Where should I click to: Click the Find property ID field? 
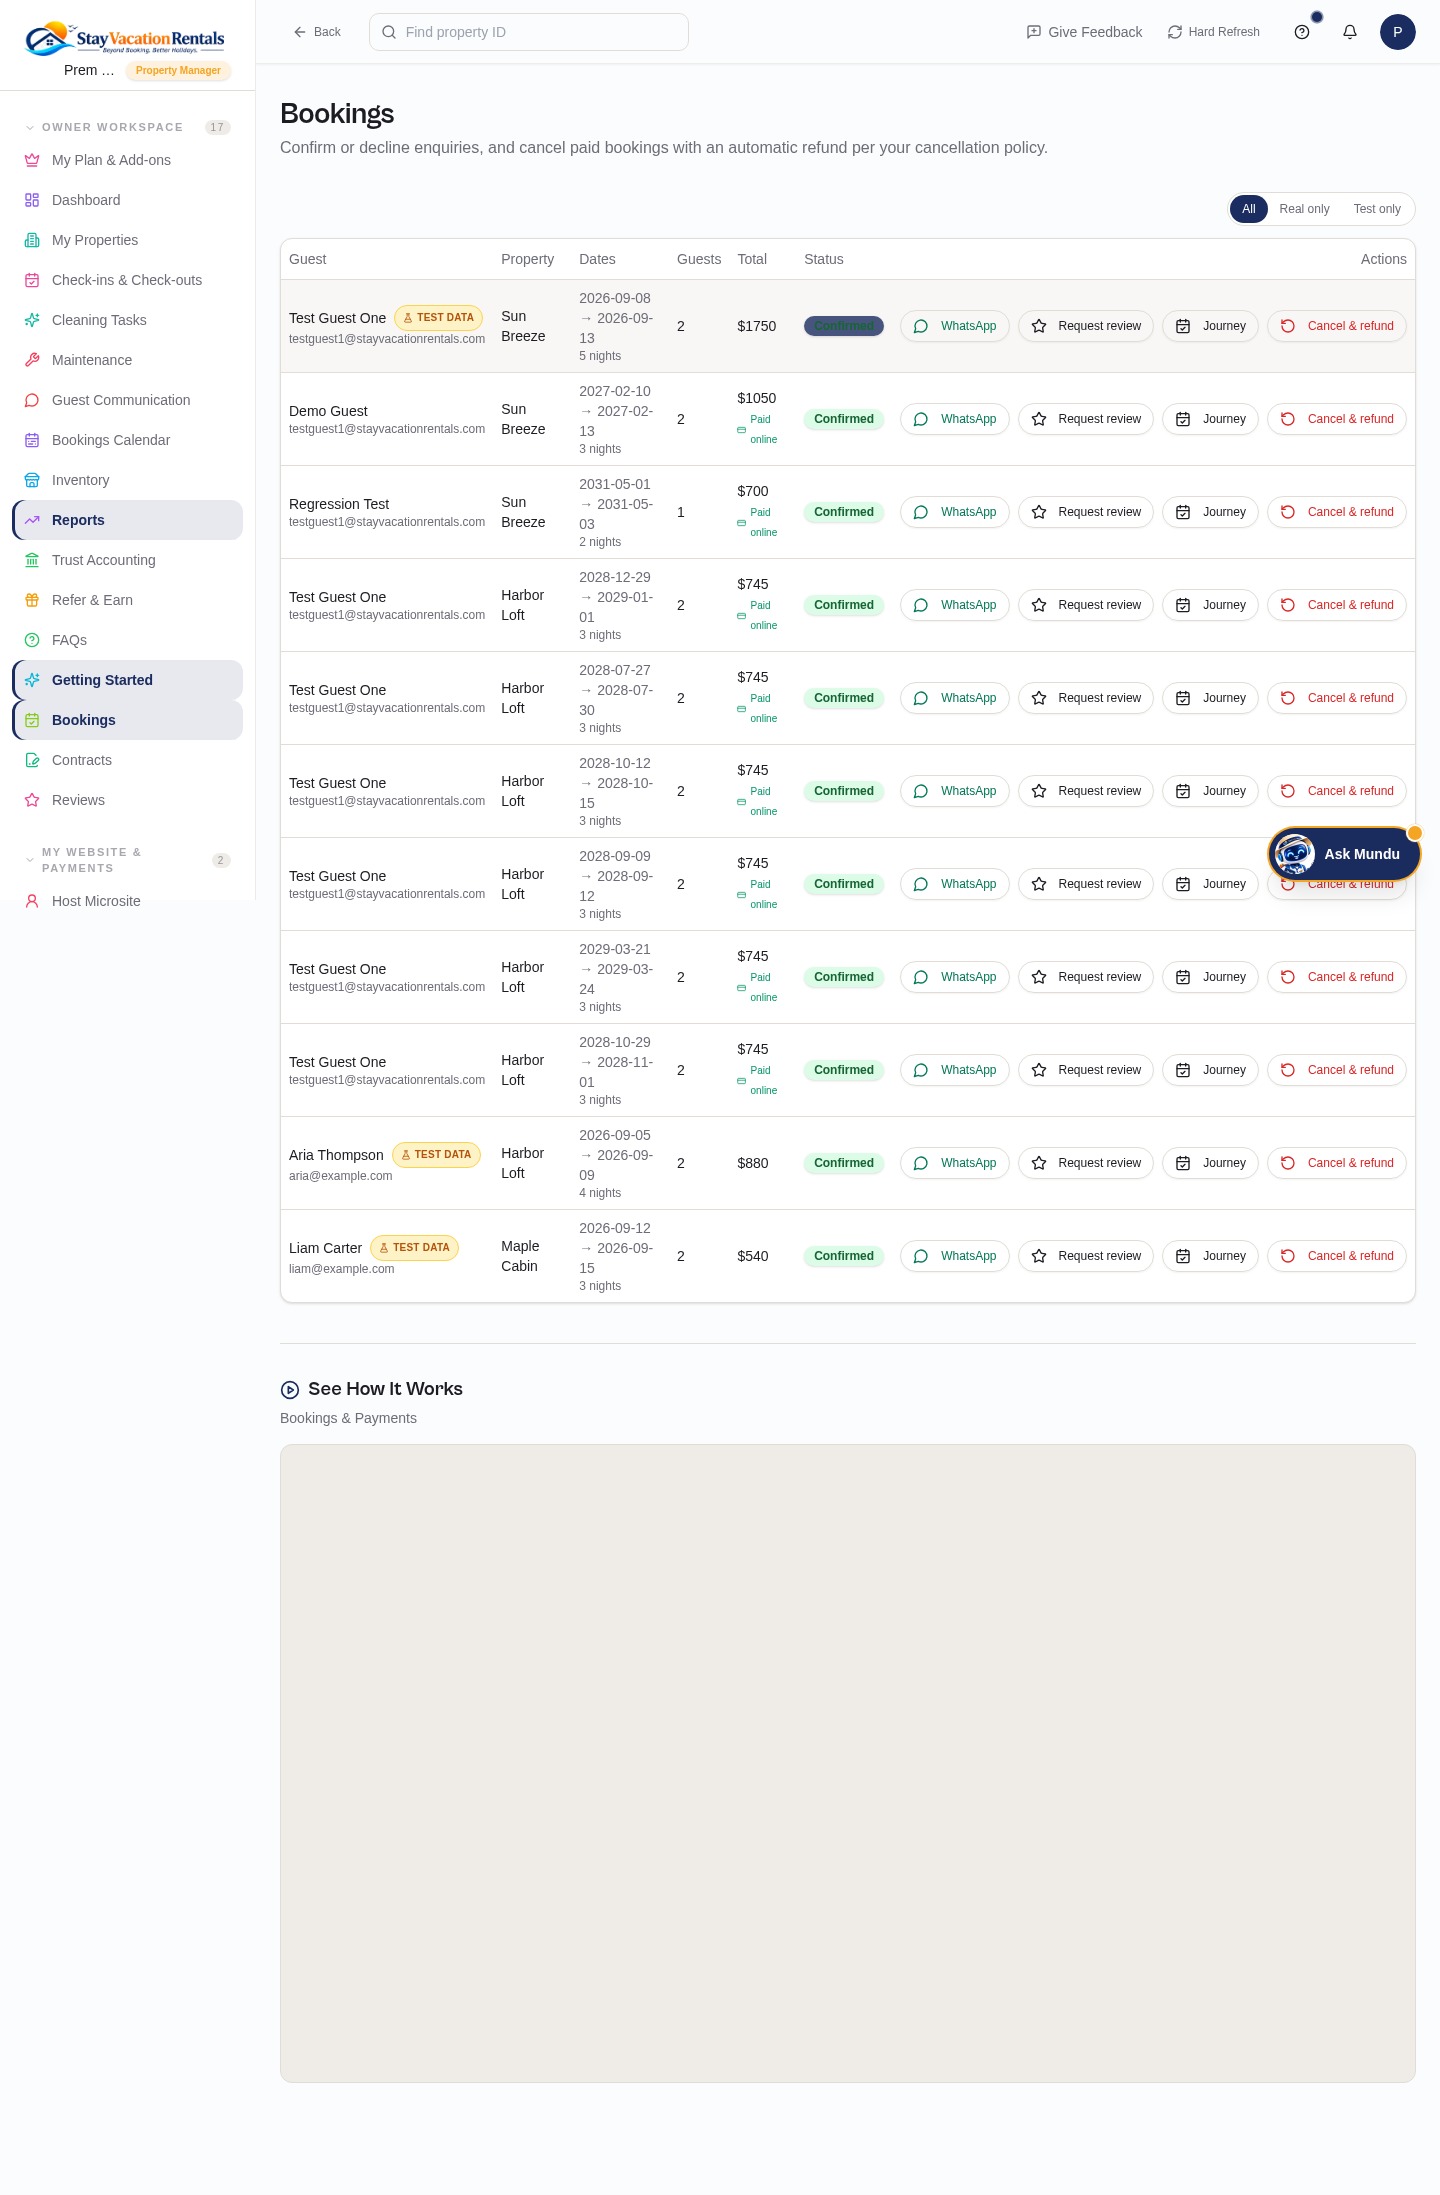coord(529,32)
